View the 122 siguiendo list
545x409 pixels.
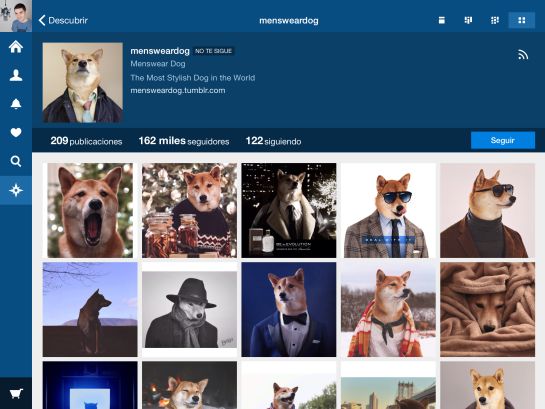point(273,141)
